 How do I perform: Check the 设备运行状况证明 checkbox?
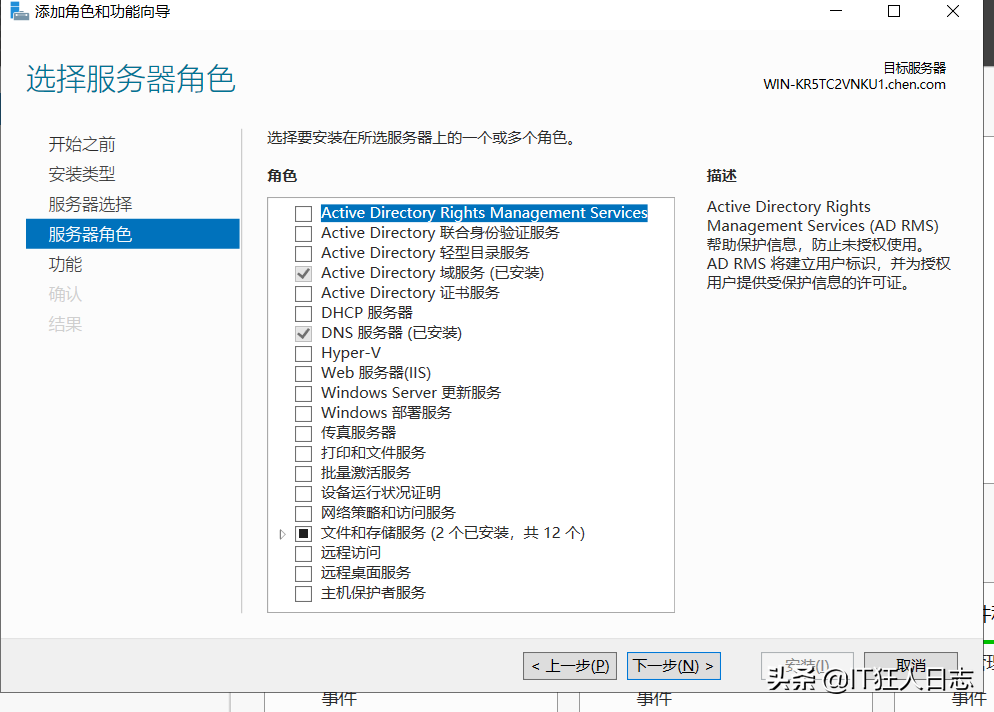(304, 493)
